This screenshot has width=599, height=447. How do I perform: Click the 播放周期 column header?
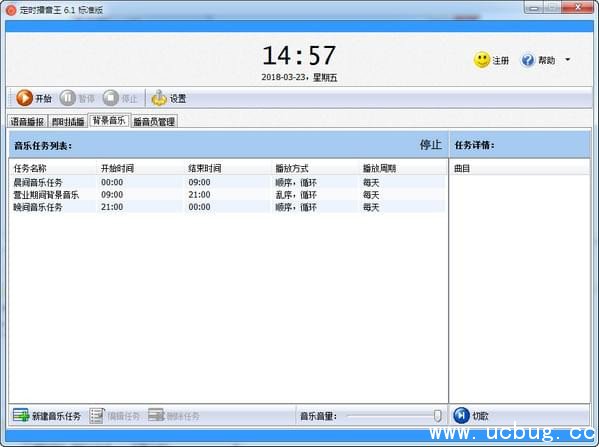403,168
